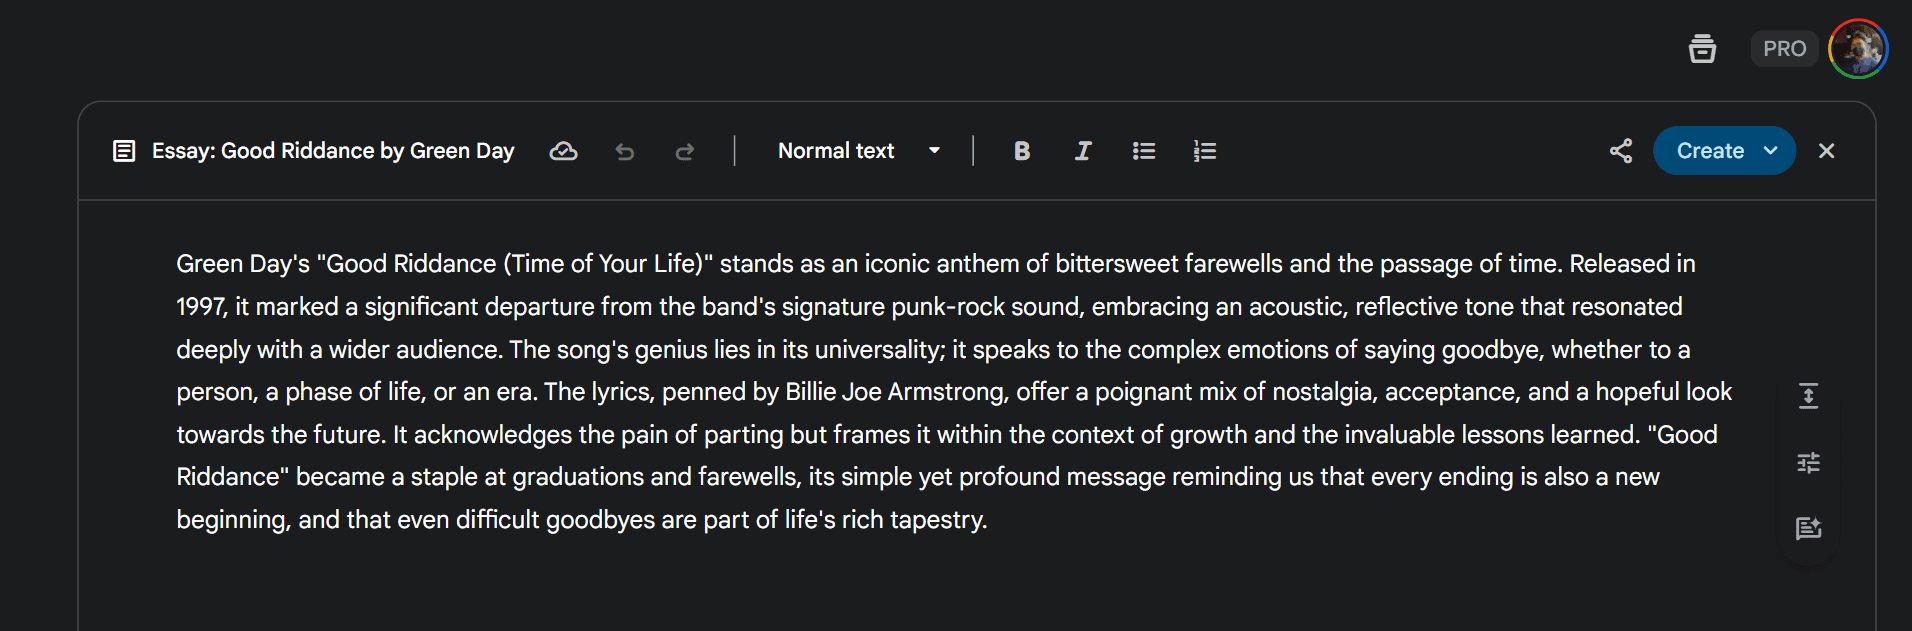Open the Google account avatar
Image resolution: width=1912 pixels, height=631 pixels.
tap(1858, 48)
